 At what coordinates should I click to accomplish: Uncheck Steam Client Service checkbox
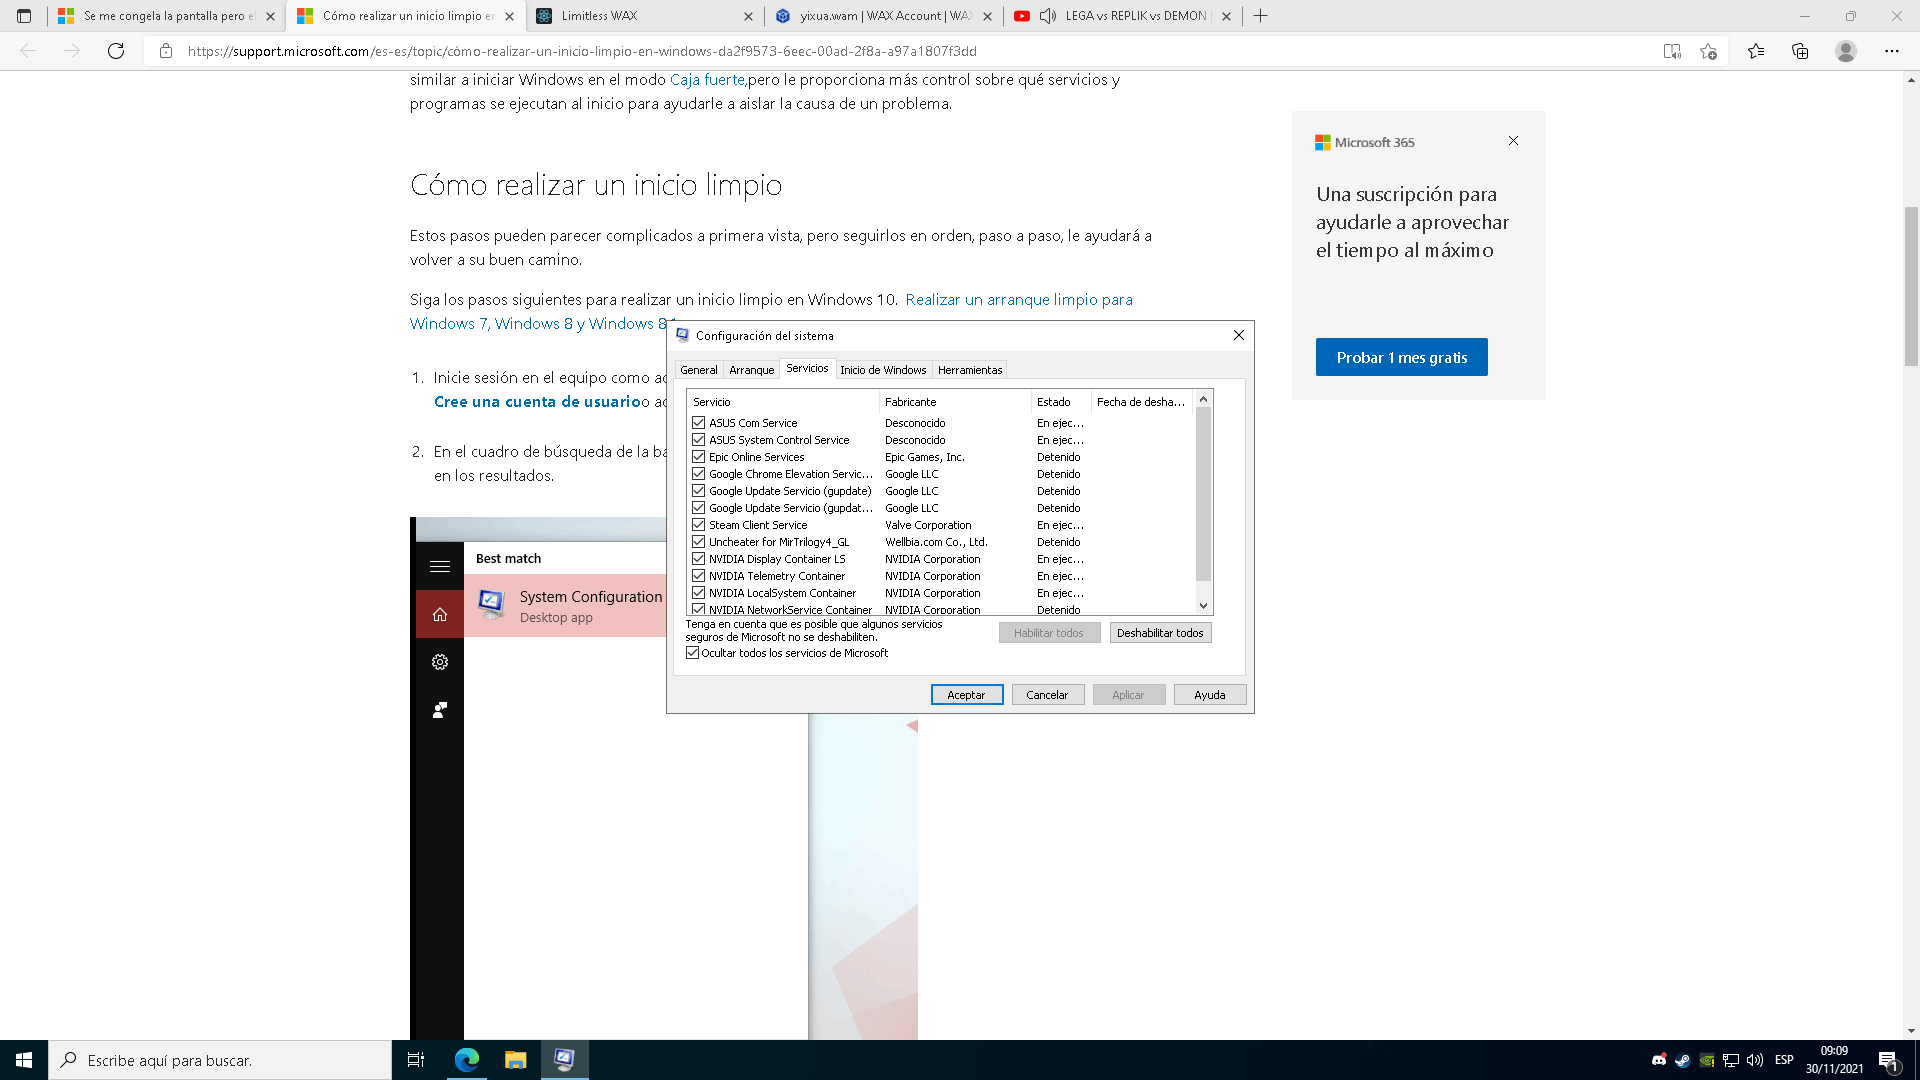click(x=698, y=525)
